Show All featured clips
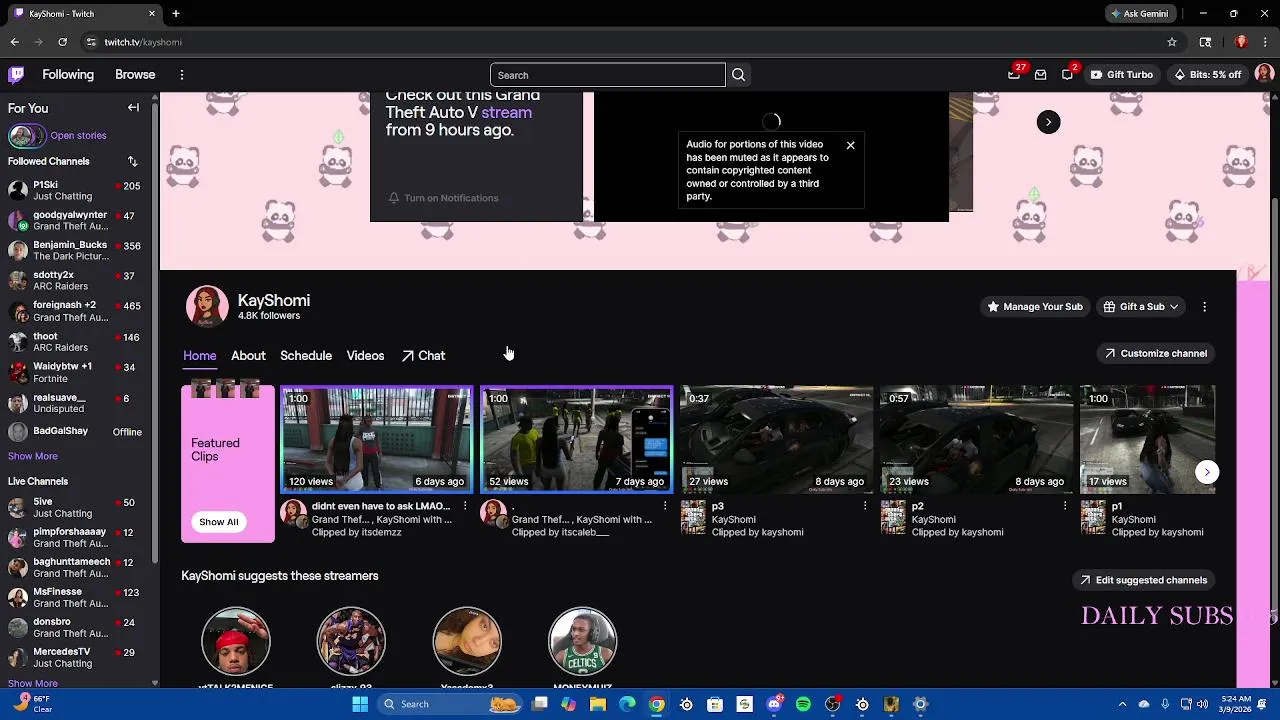This screenshot has width=1280, height=720. (218, 522)
